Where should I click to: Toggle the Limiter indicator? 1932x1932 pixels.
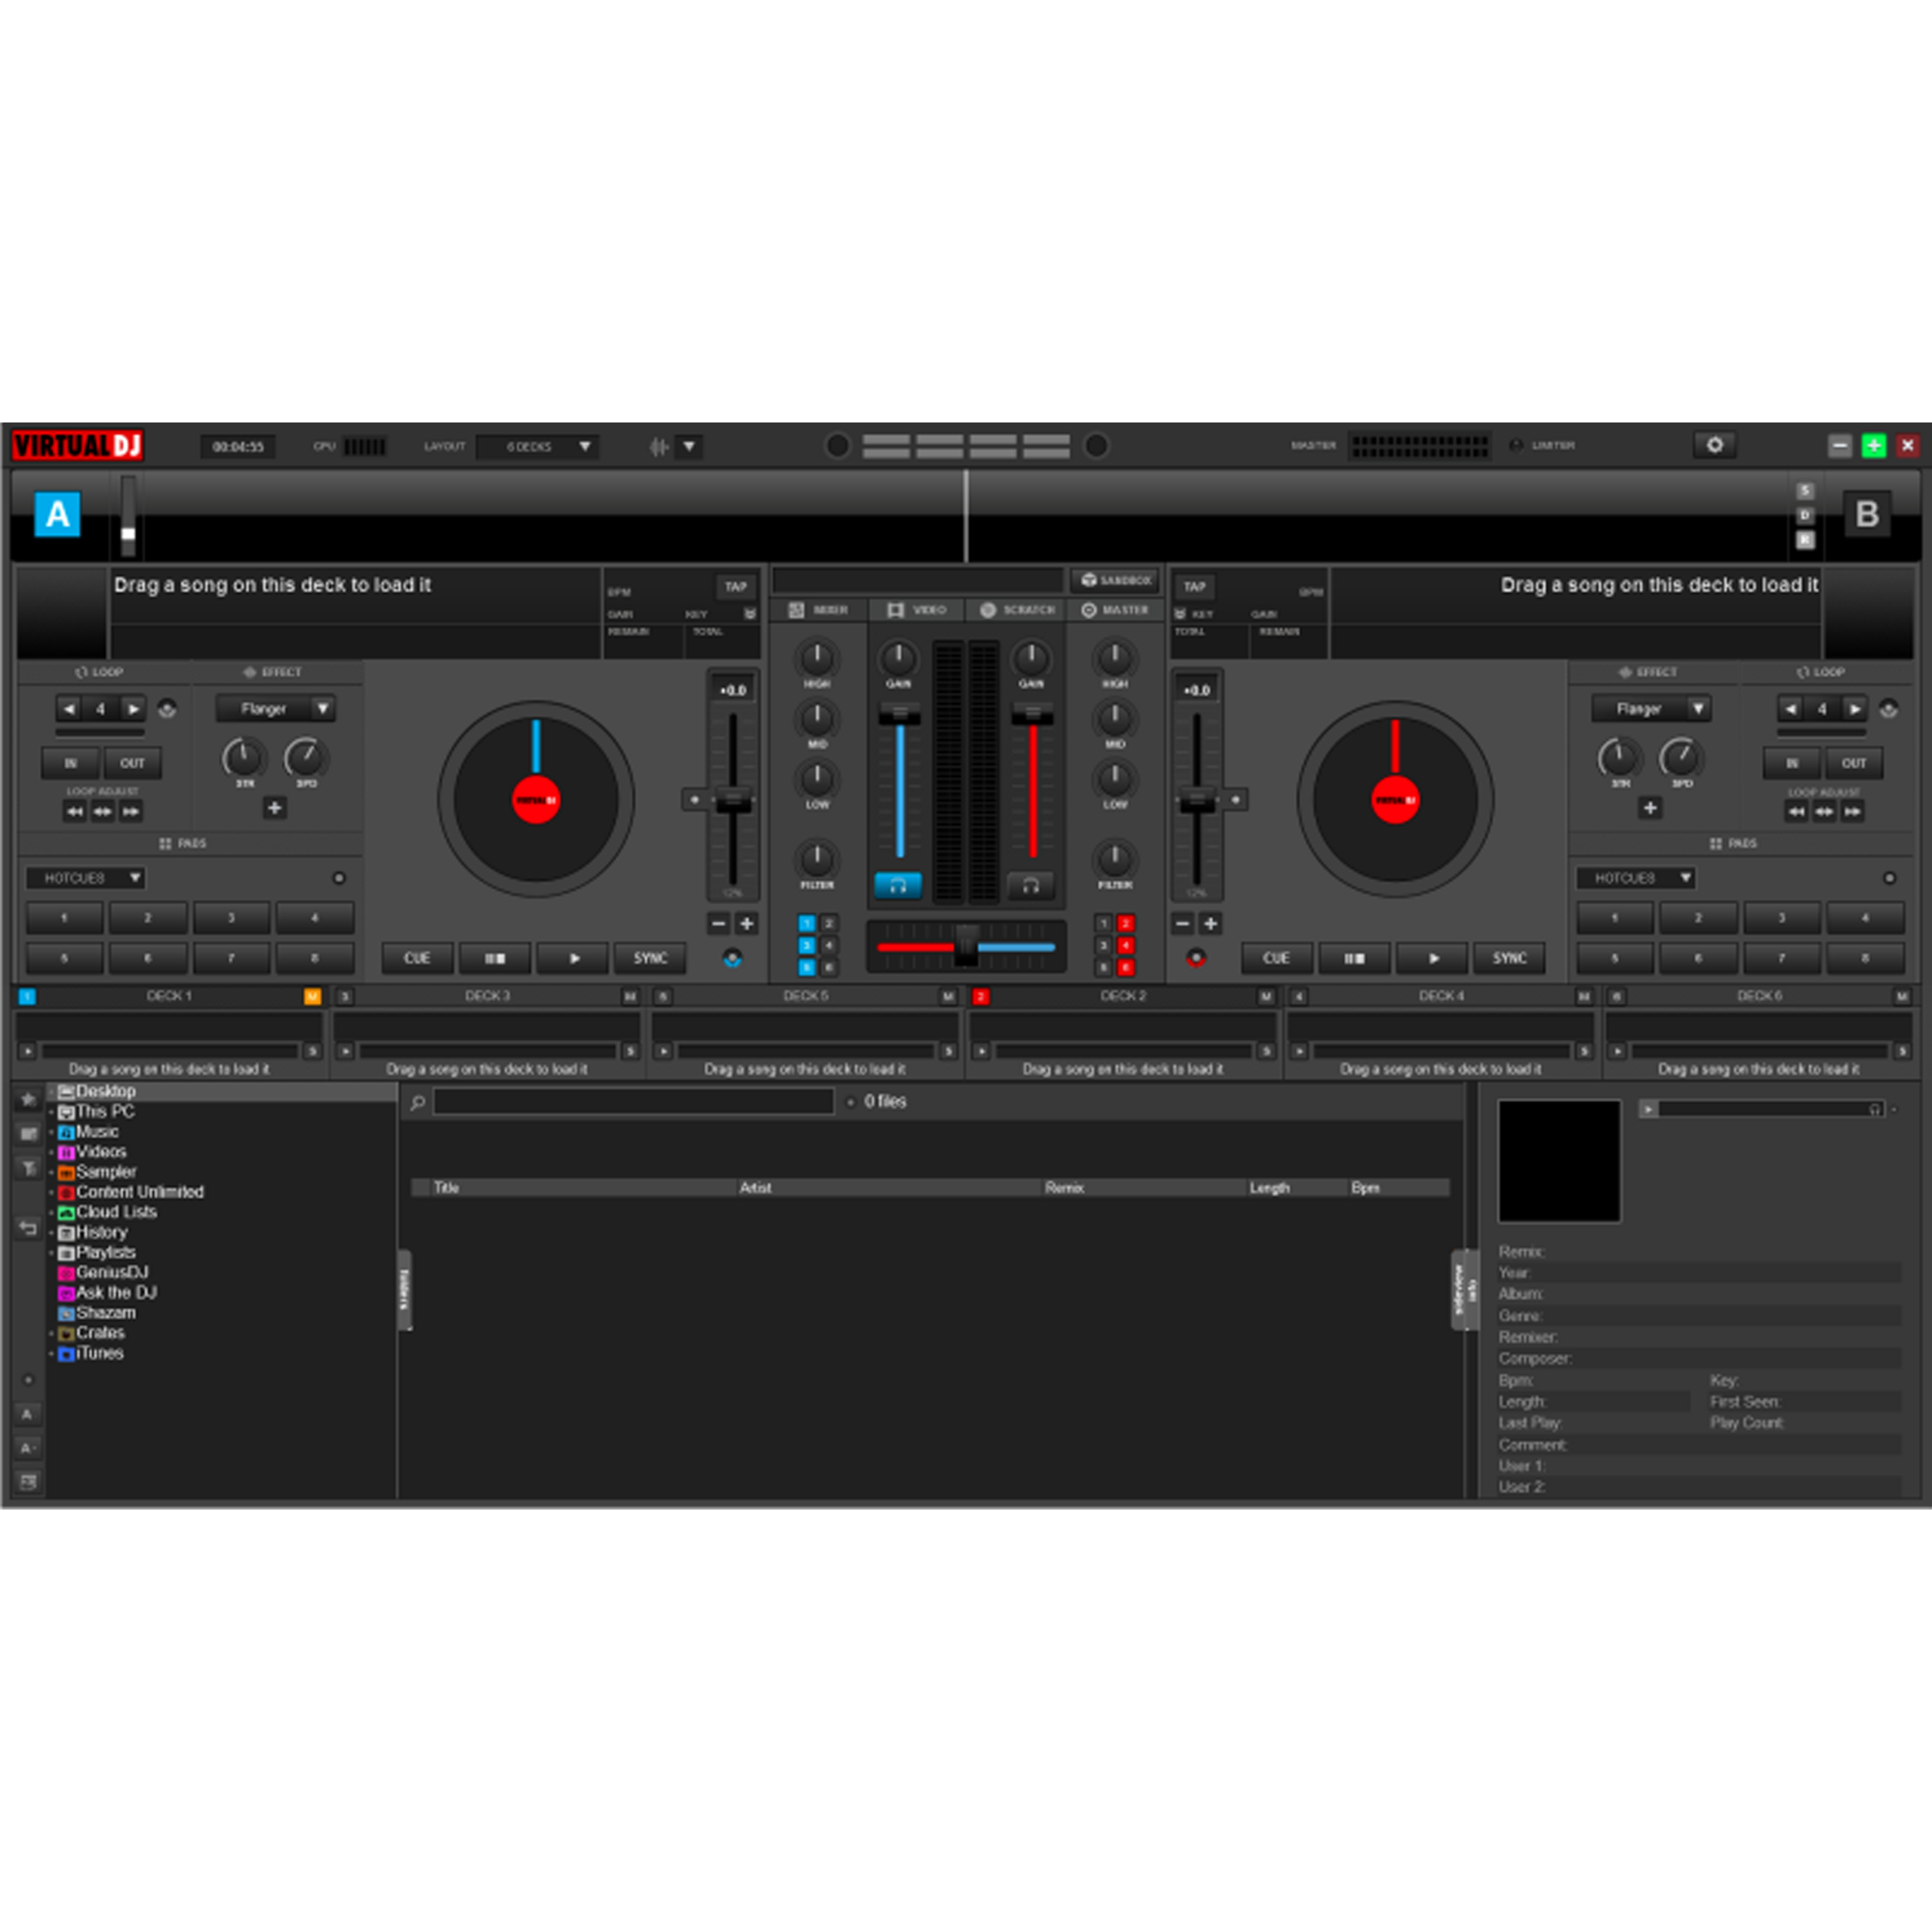[x=1516, y=445]
